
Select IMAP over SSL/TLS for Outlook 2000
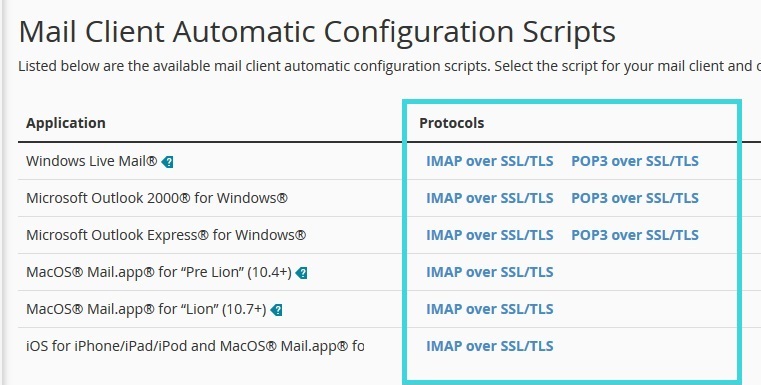(490, 198)
